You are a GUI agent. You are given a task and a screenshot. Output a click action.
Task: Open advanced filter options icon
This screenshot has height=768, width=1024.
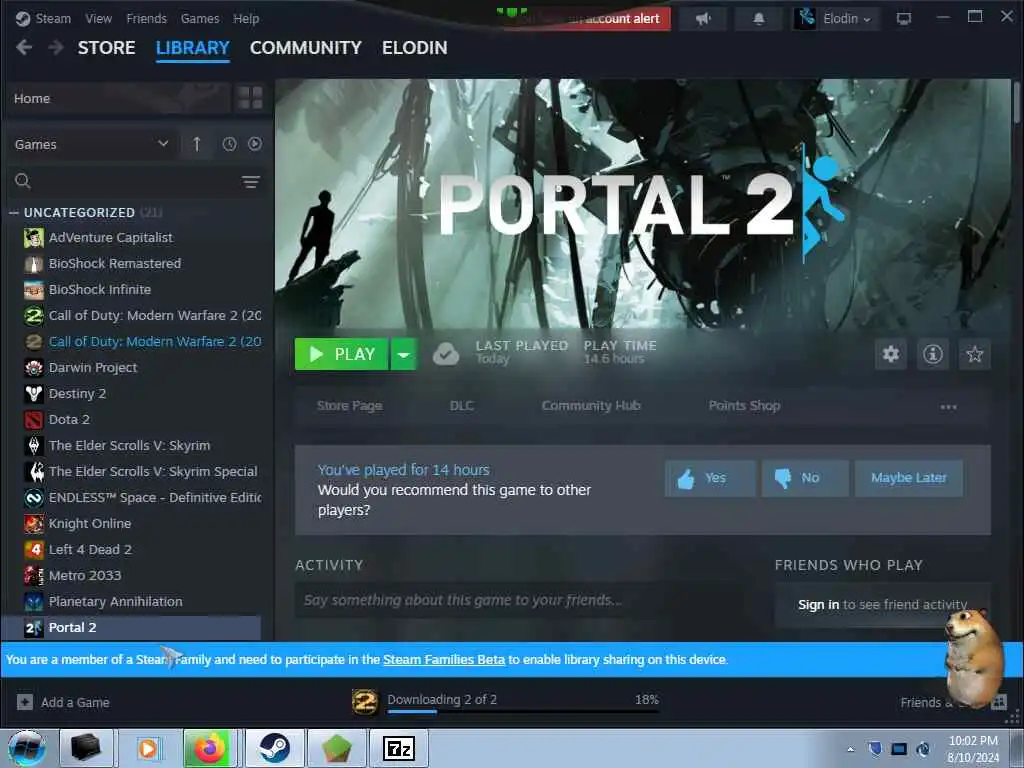(x=251, y=182)
